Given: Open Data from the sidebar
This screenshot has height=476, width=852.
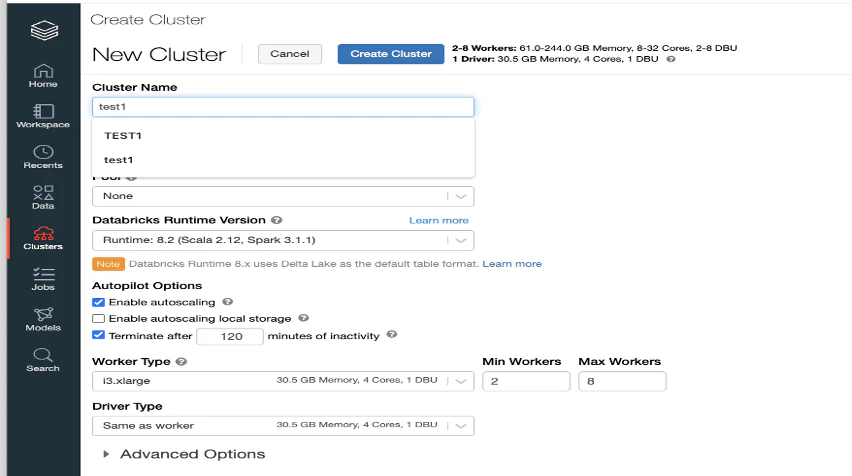Looking at the screenshot, I should (43, 198).
